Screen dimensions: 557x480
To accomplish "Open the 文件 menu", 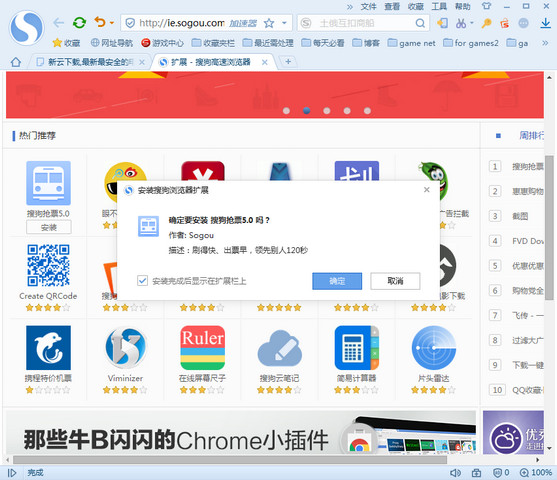I will [368, 7].
